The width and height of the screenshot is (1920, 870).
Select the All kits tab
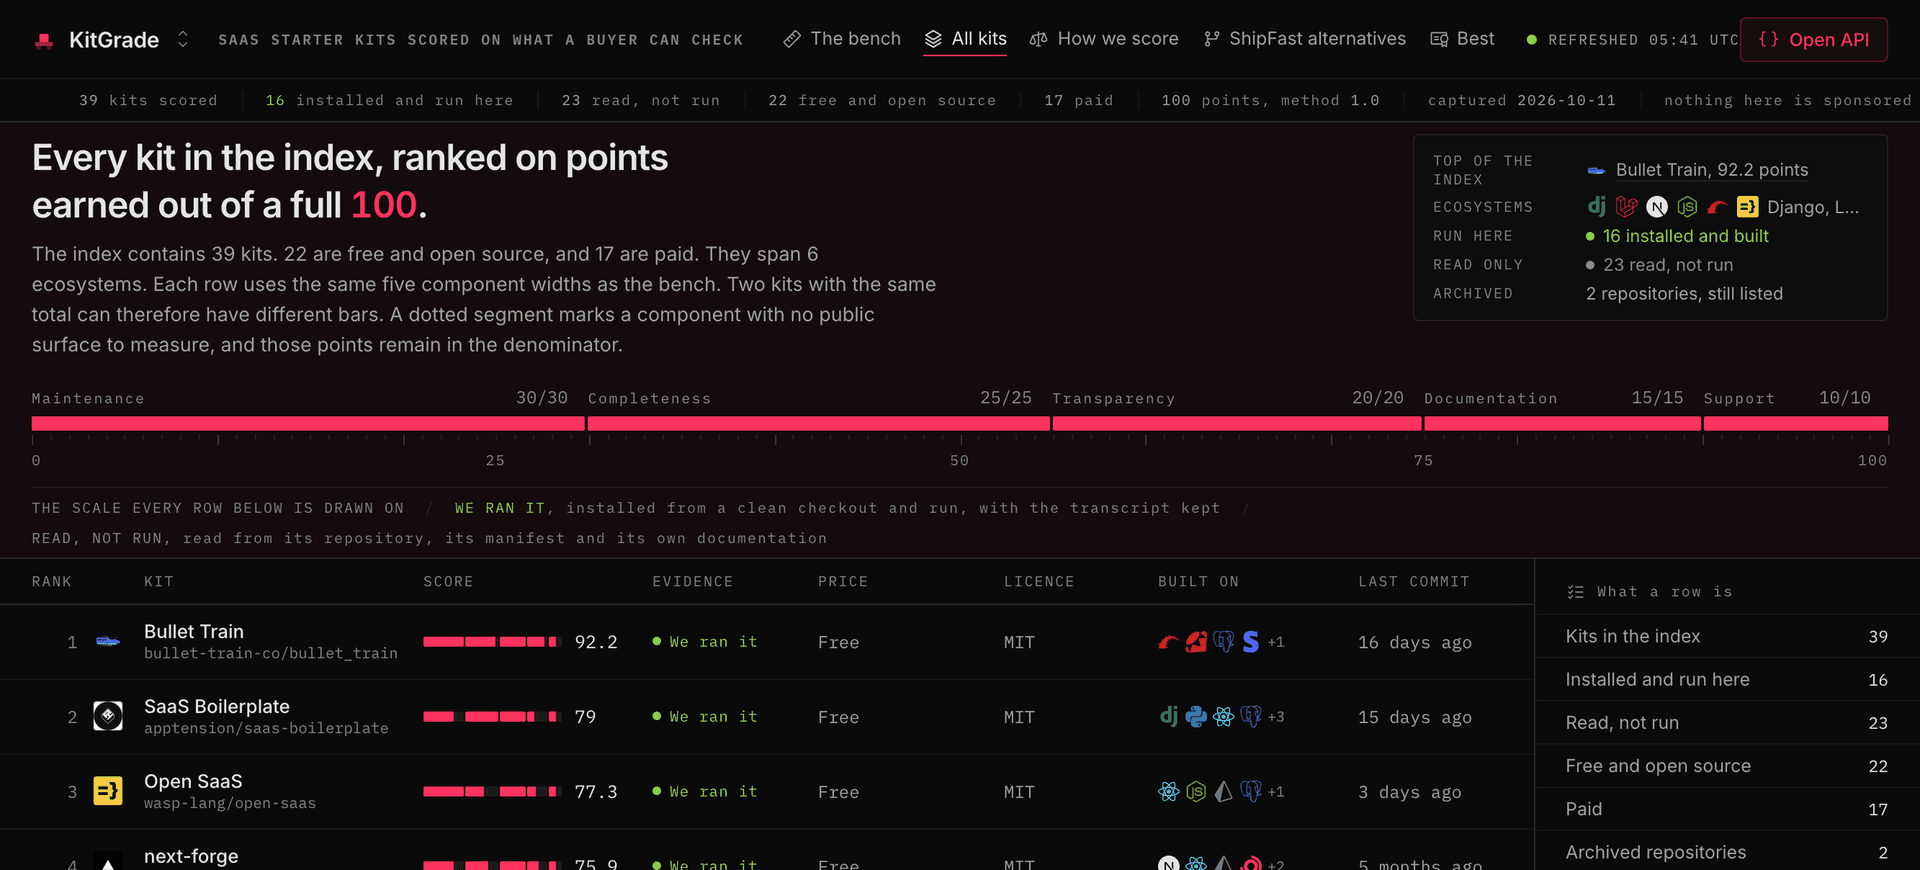coord(965,39)
